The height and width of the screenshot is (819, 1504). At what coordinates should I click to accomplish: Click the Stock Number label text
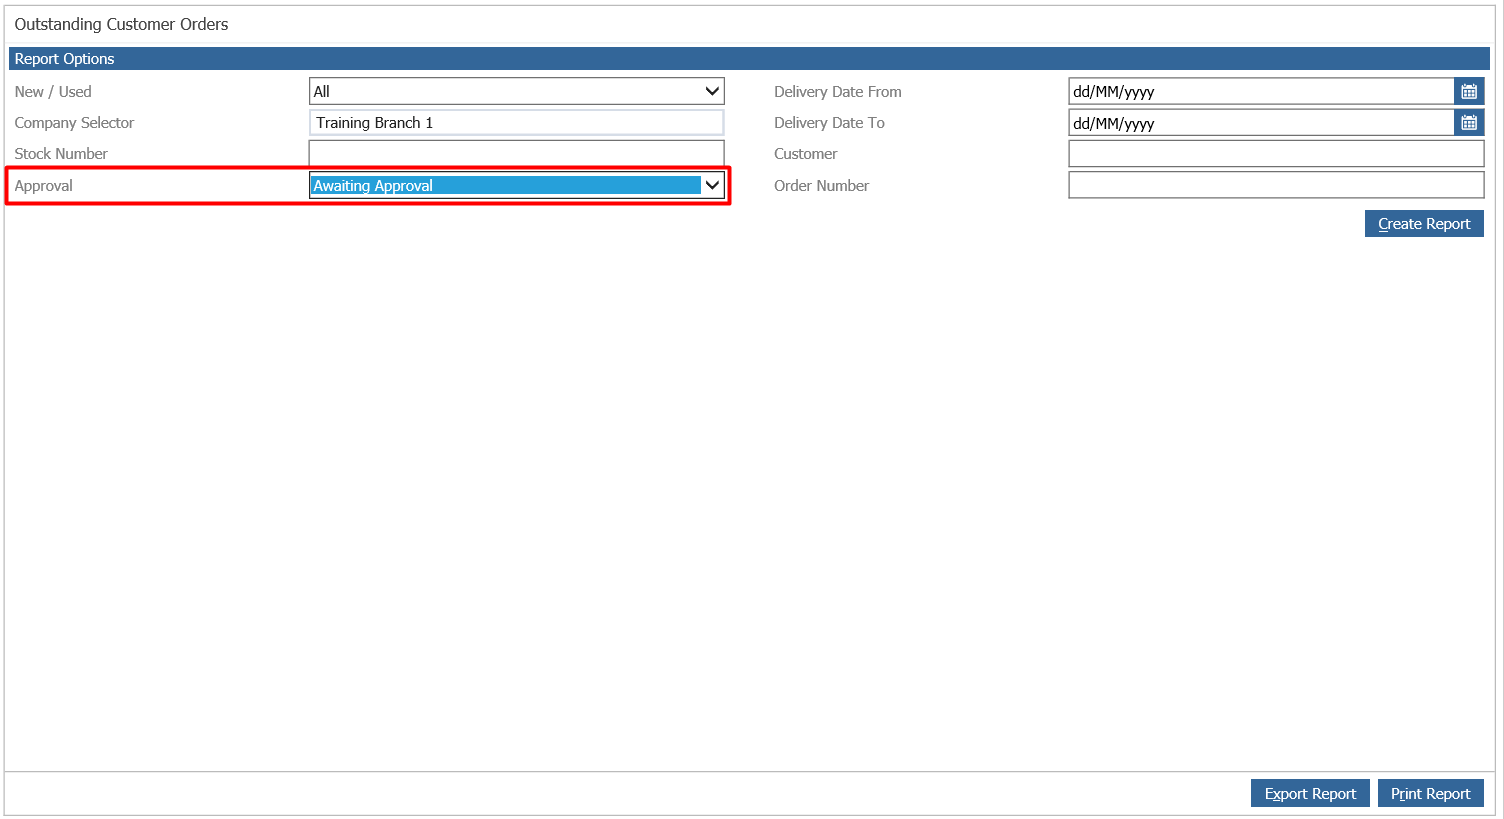pos(61,154)
